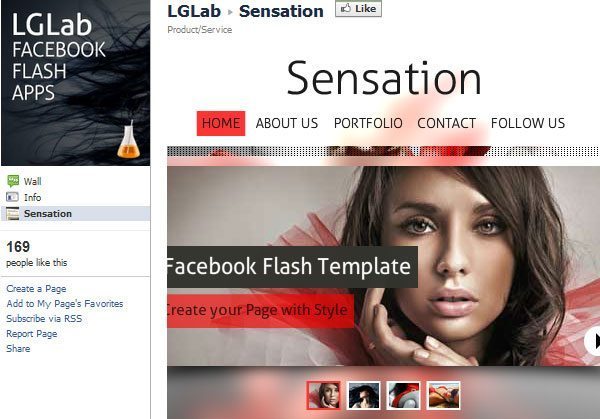Image resolution: width=600 pixels, height=419 pixels.
Task: Click Subscribe via RSS link
Action: [44, 319]
